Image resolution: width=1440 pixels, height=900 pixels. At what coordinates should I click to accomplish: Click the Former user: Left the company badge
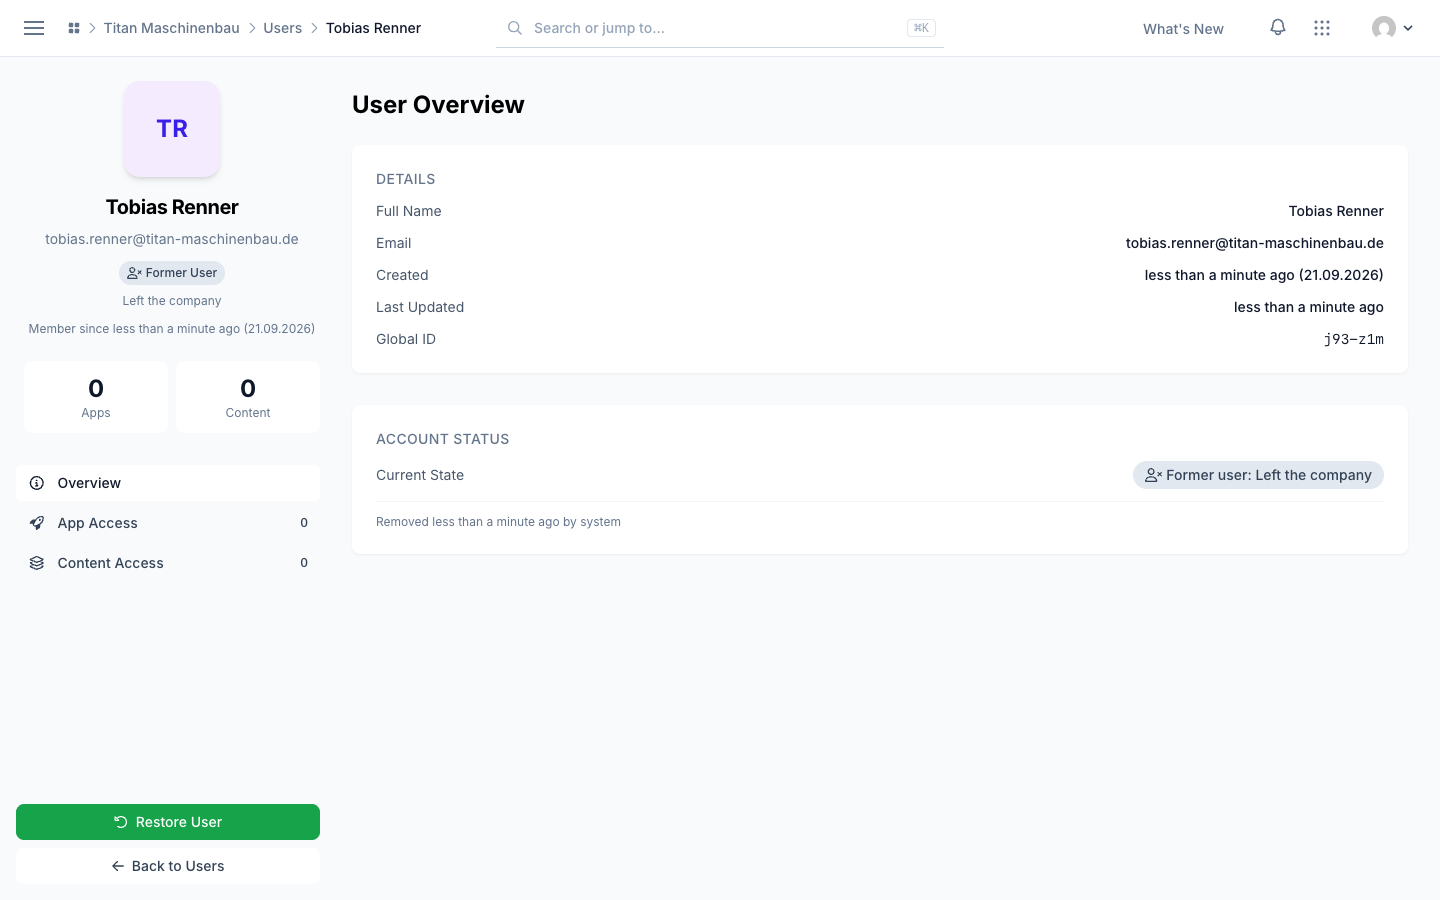tap(1258, 475)
